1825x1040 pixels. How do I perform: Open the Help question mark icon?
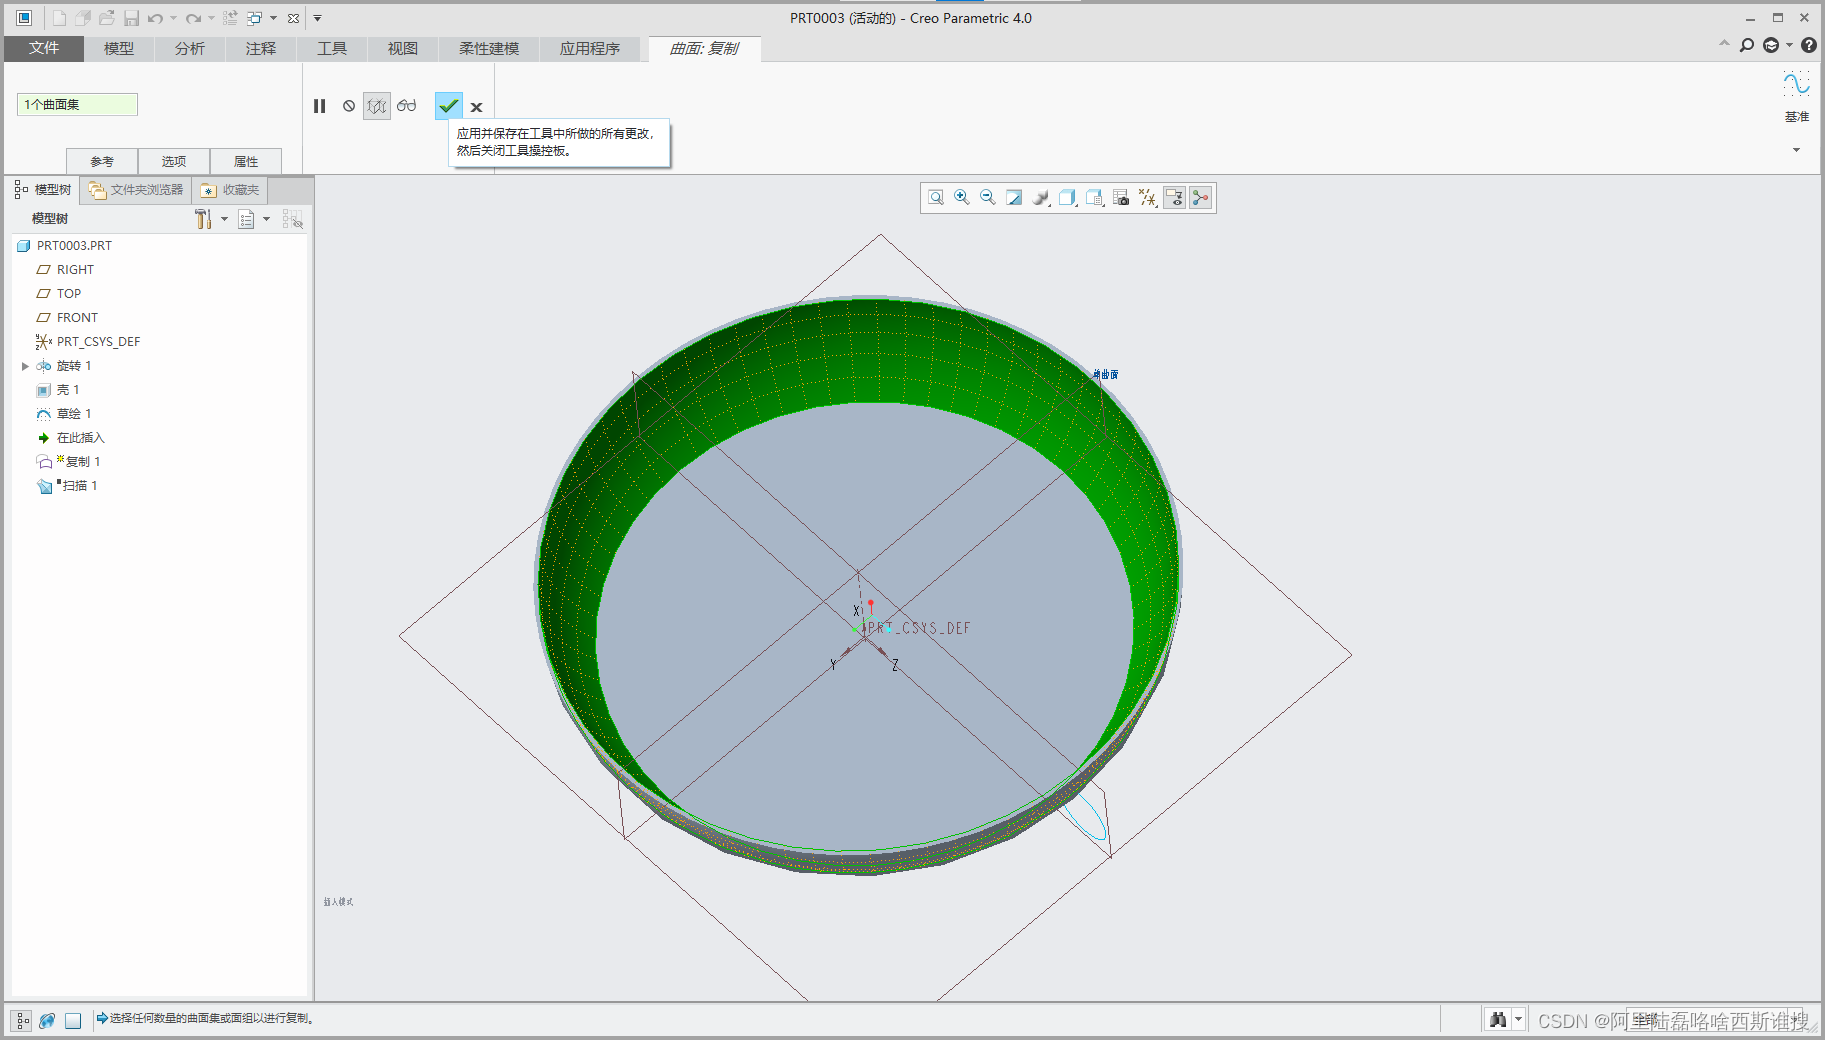coord(1809,45)
